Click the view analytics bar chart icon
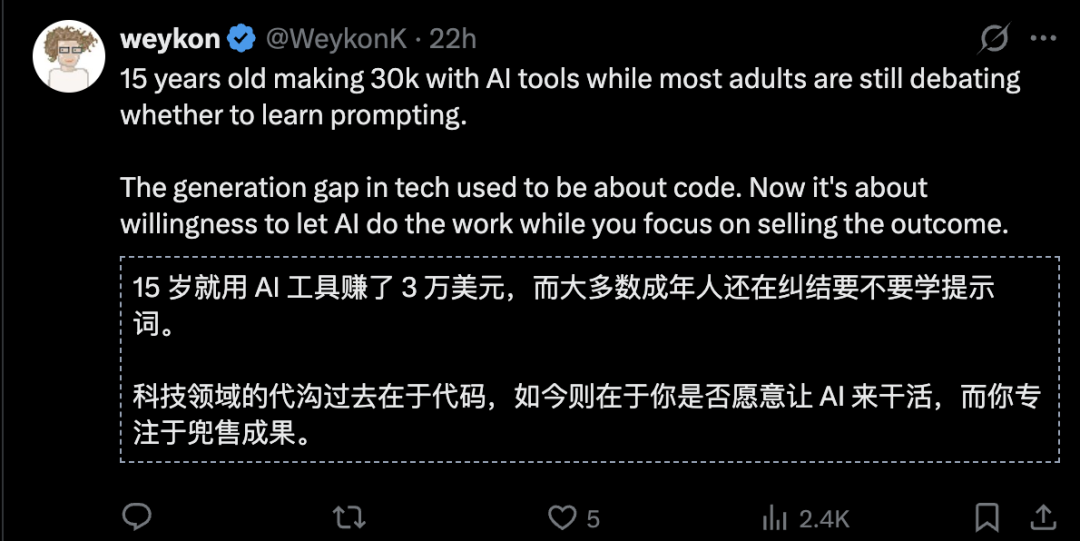The height and width of the screenshot is (541, 1080). (775, 518)
